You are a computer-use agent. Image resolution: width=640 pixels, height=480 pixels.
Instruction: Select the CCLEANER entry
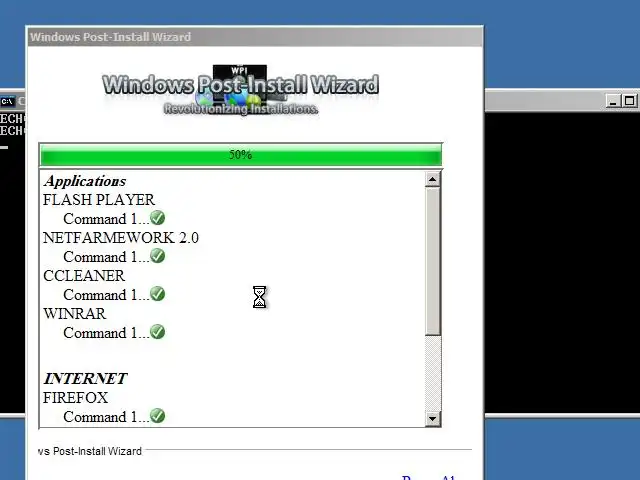point(84,276)
